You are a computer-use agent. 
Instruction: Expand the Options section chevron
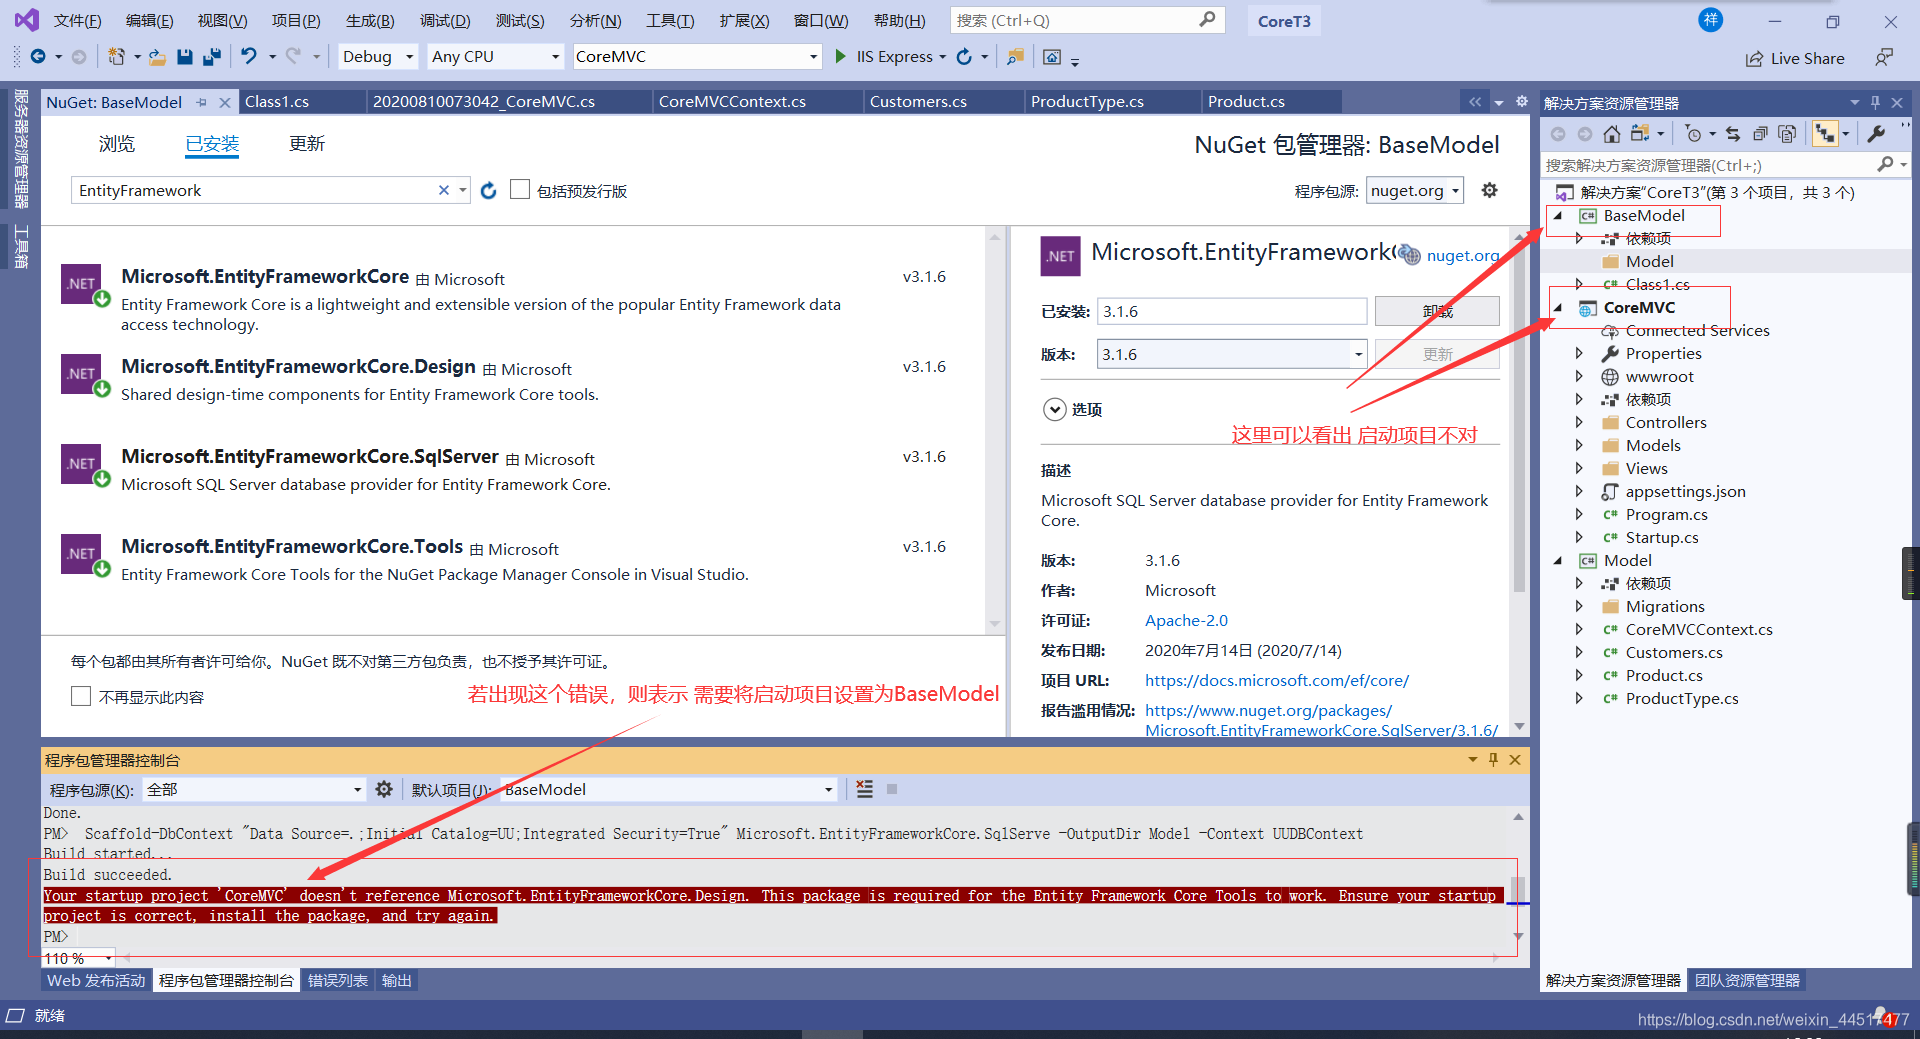(x=1054, y=409)
